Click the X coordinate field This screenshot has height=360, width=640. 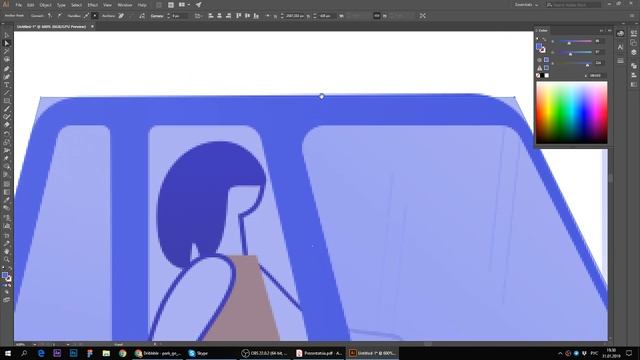(295, 16)
